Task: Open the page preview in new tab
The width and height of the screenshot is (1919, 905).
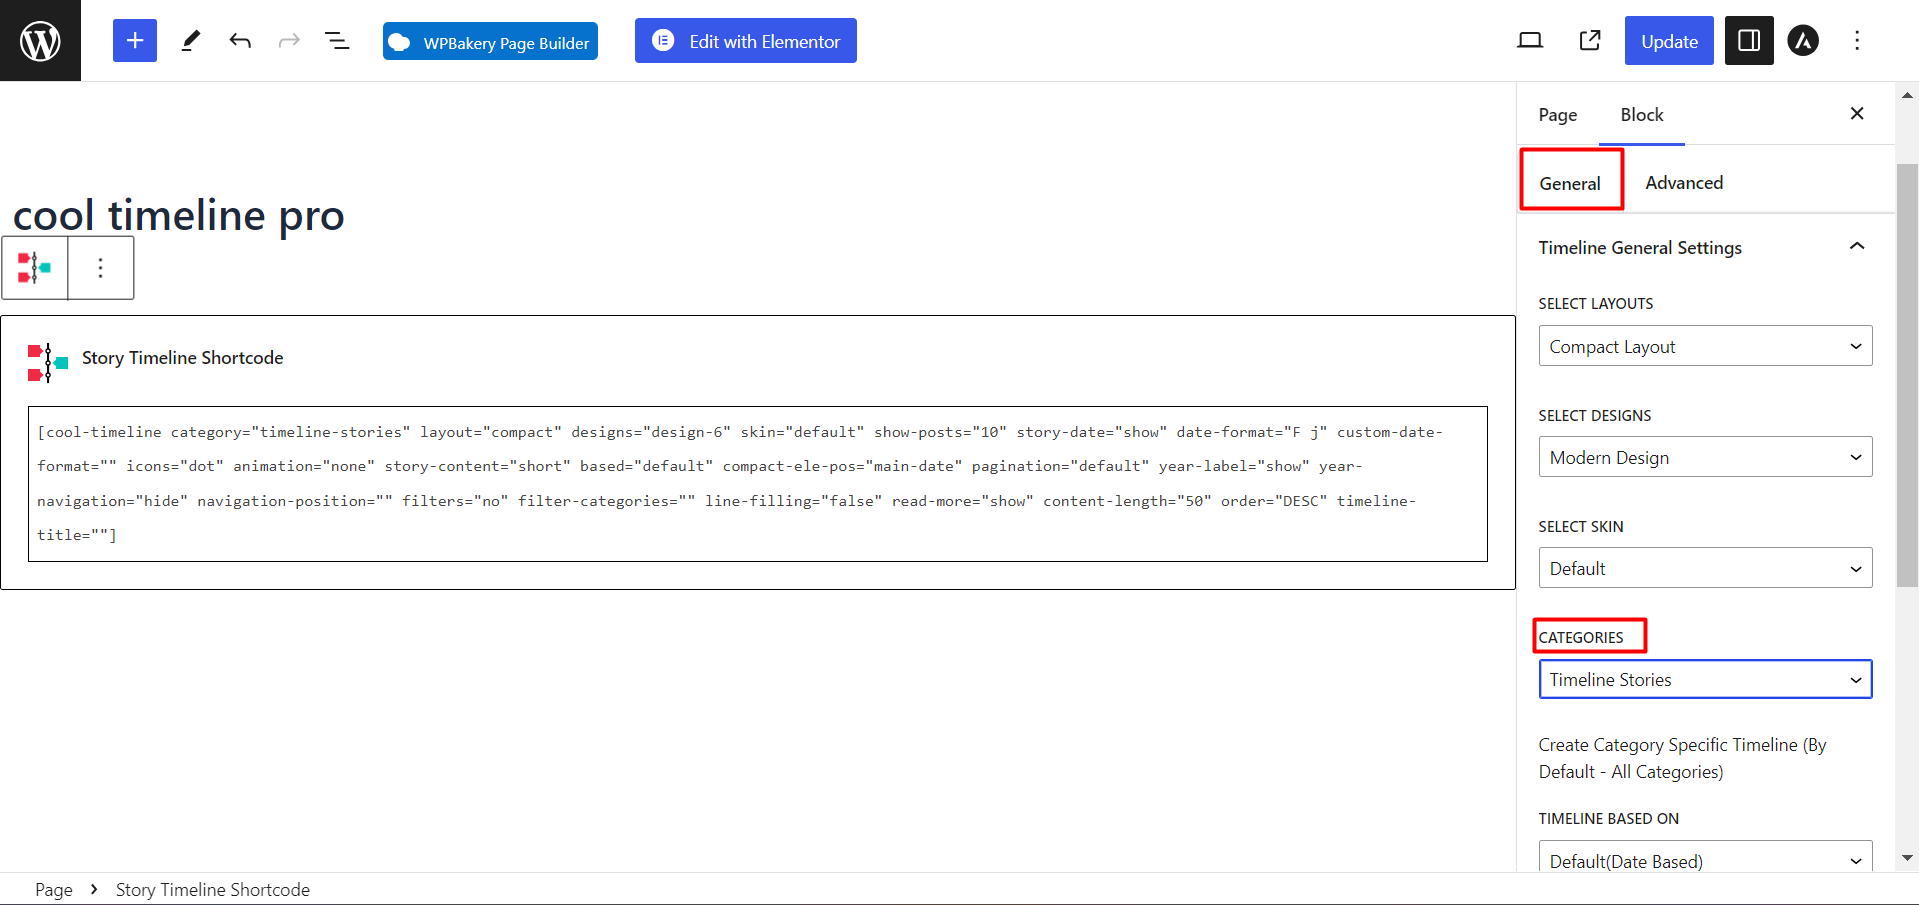Action: 1589,41
